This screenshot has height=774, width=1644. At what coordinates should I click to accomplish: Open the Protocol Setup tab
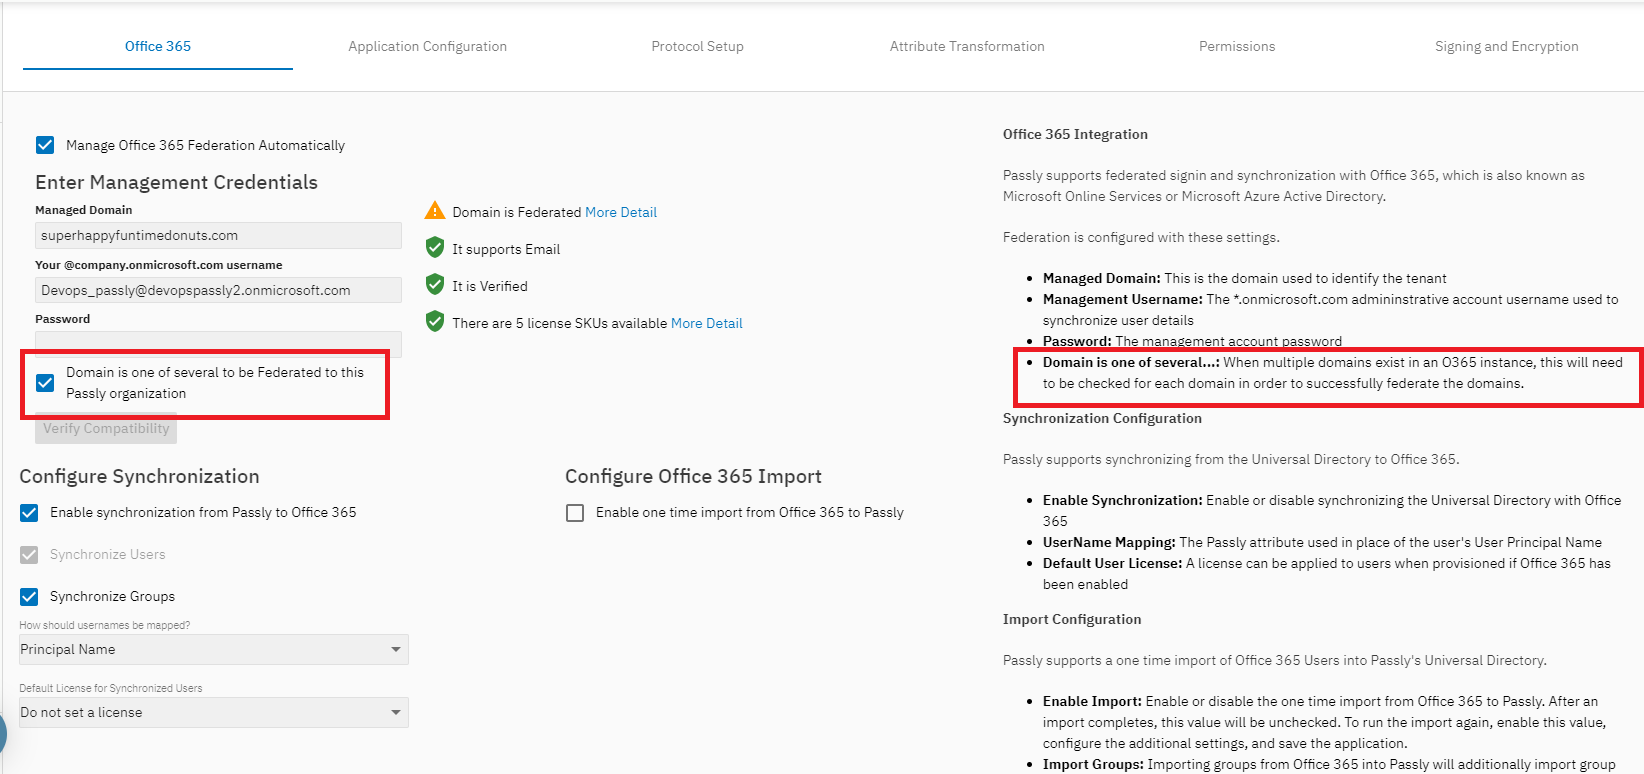[x=697, y=46]
